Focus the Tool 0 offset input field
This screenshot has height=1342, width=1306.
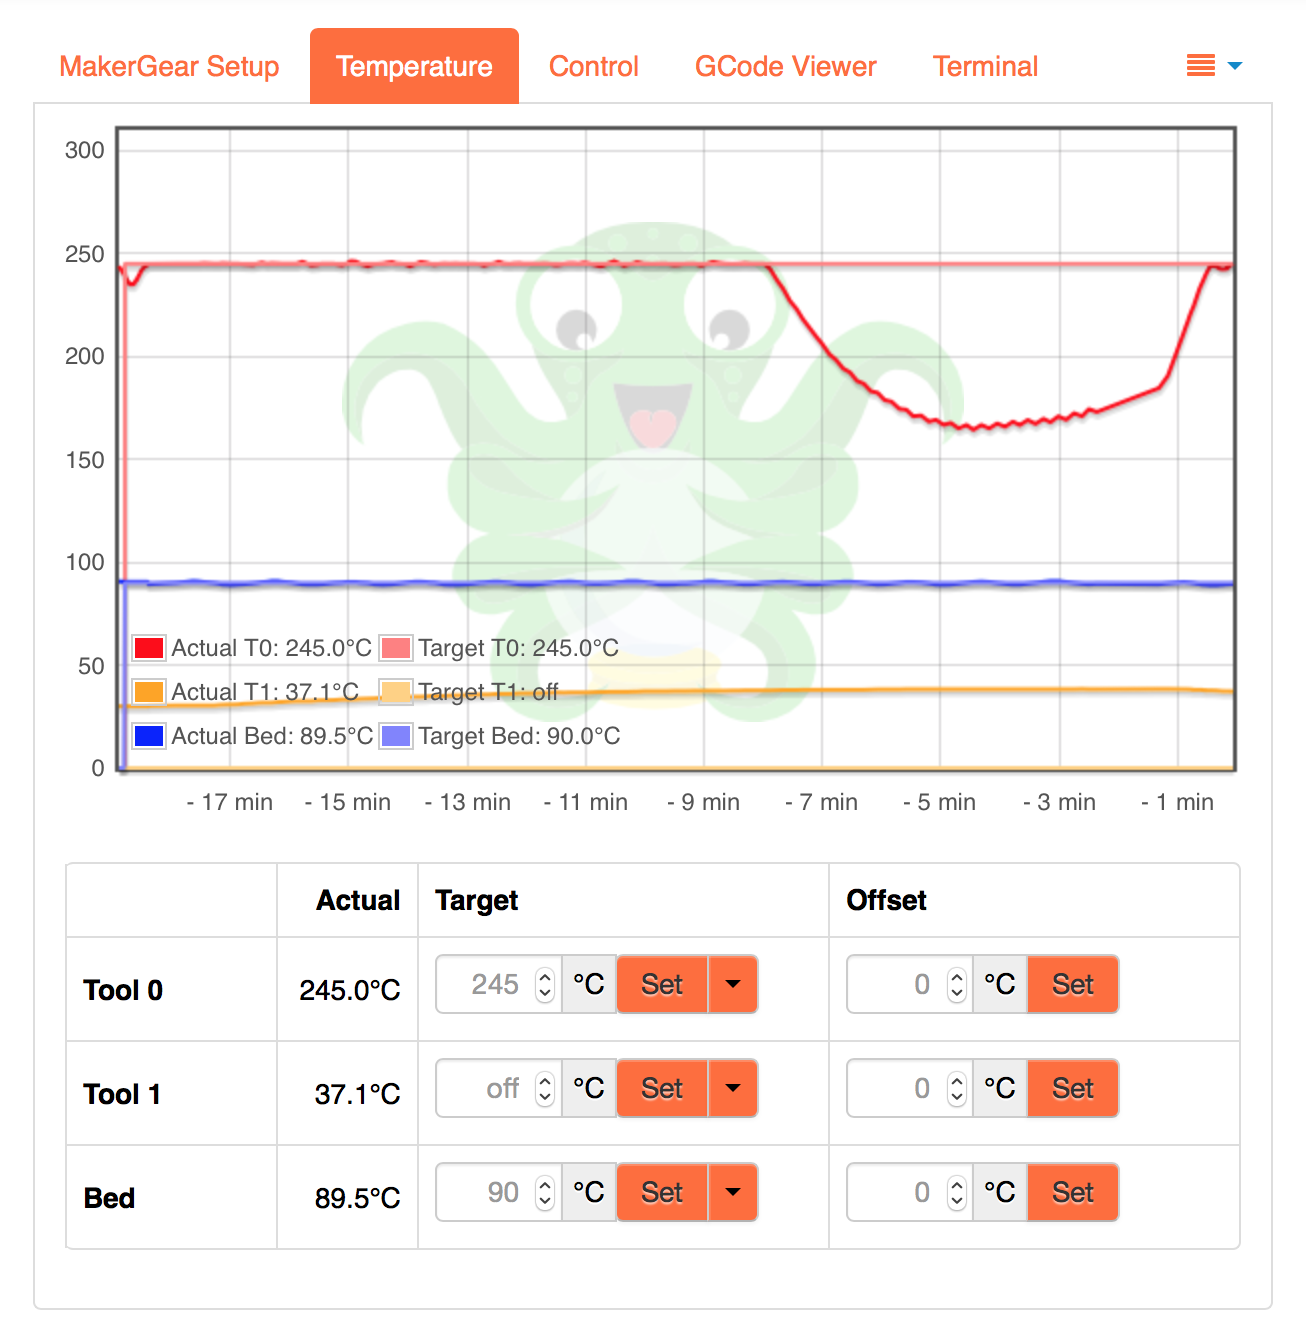[x=897, y=985]
